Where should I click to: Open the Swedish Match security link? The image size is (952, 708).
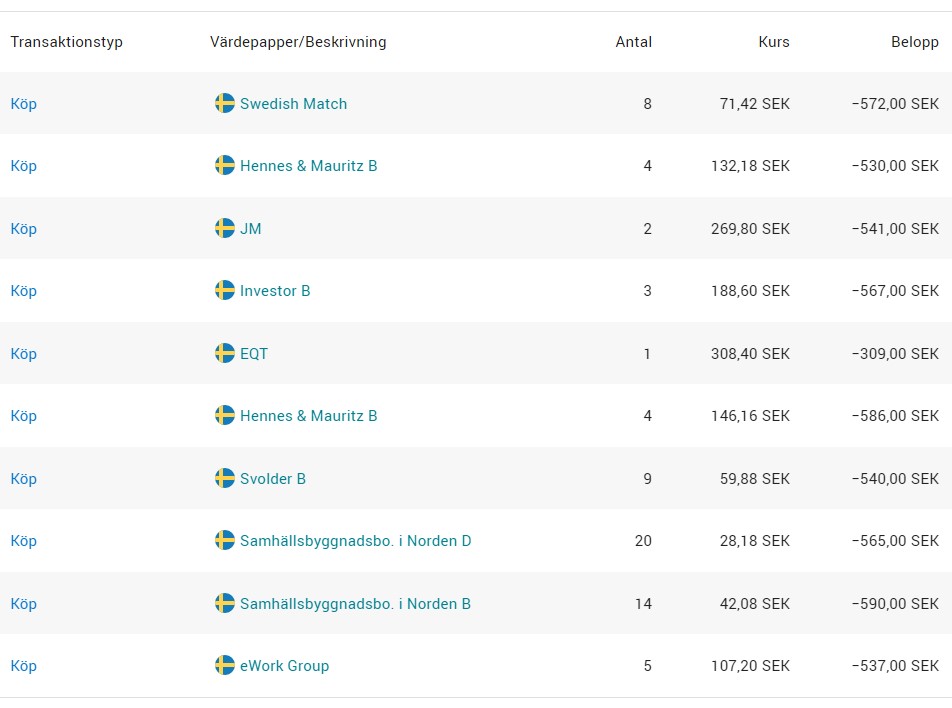293,104
